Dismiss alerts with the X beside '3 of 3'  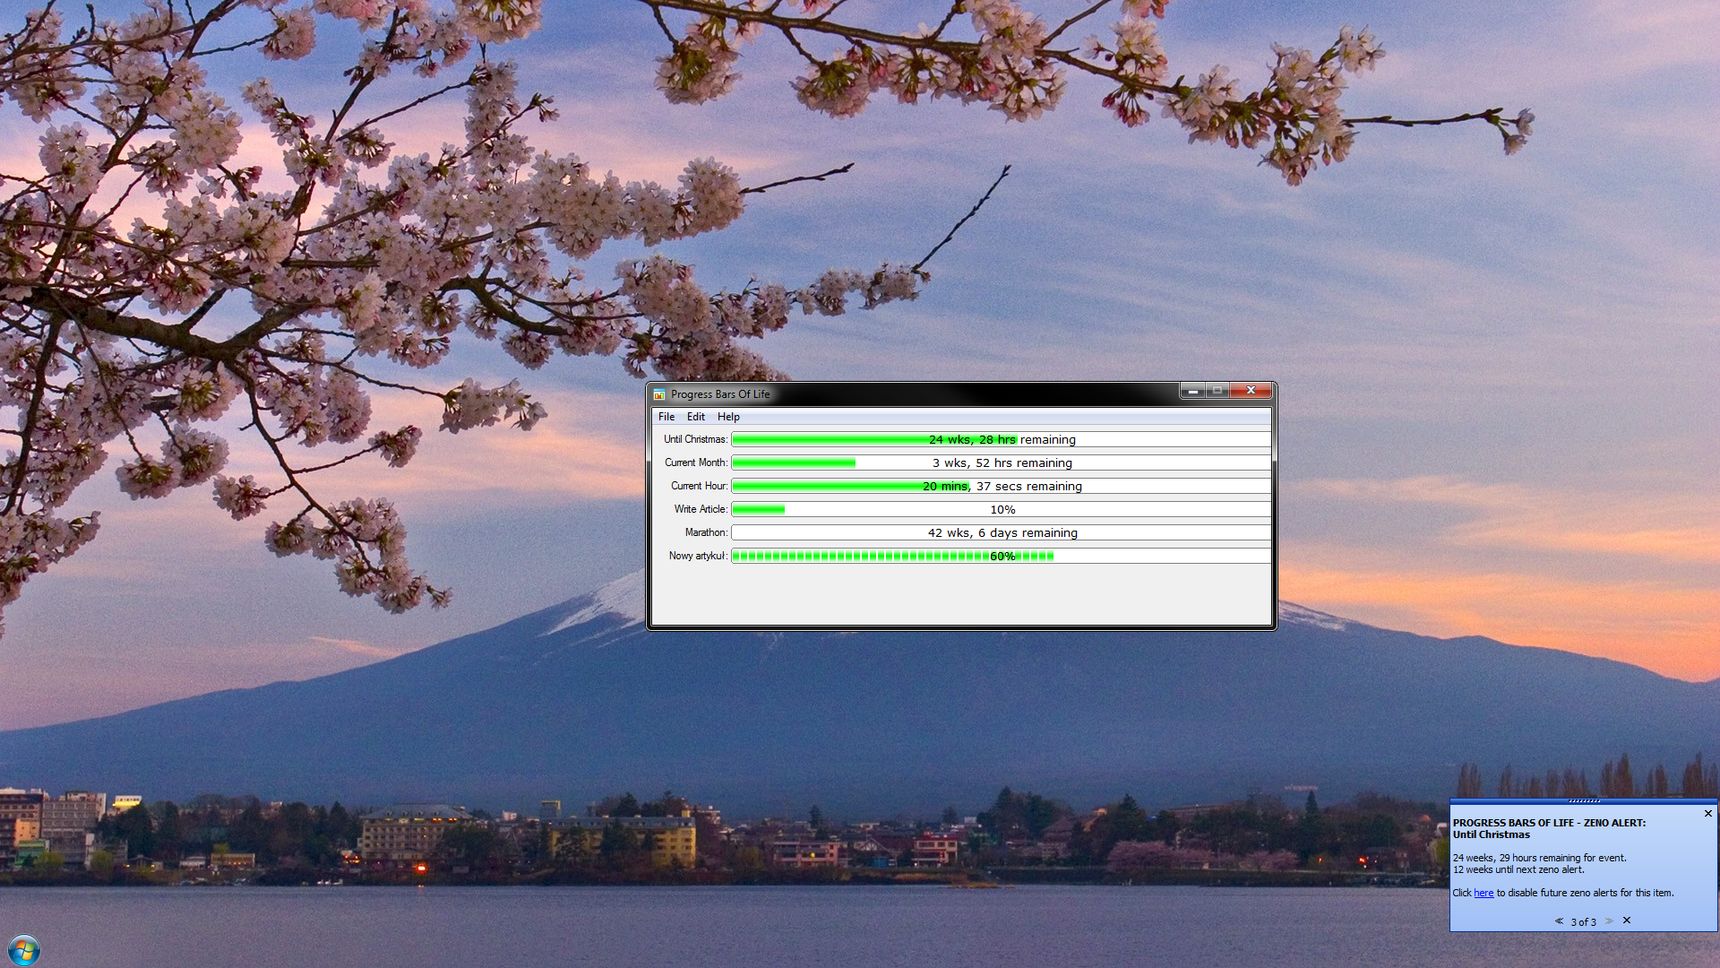coord(1626,920)
